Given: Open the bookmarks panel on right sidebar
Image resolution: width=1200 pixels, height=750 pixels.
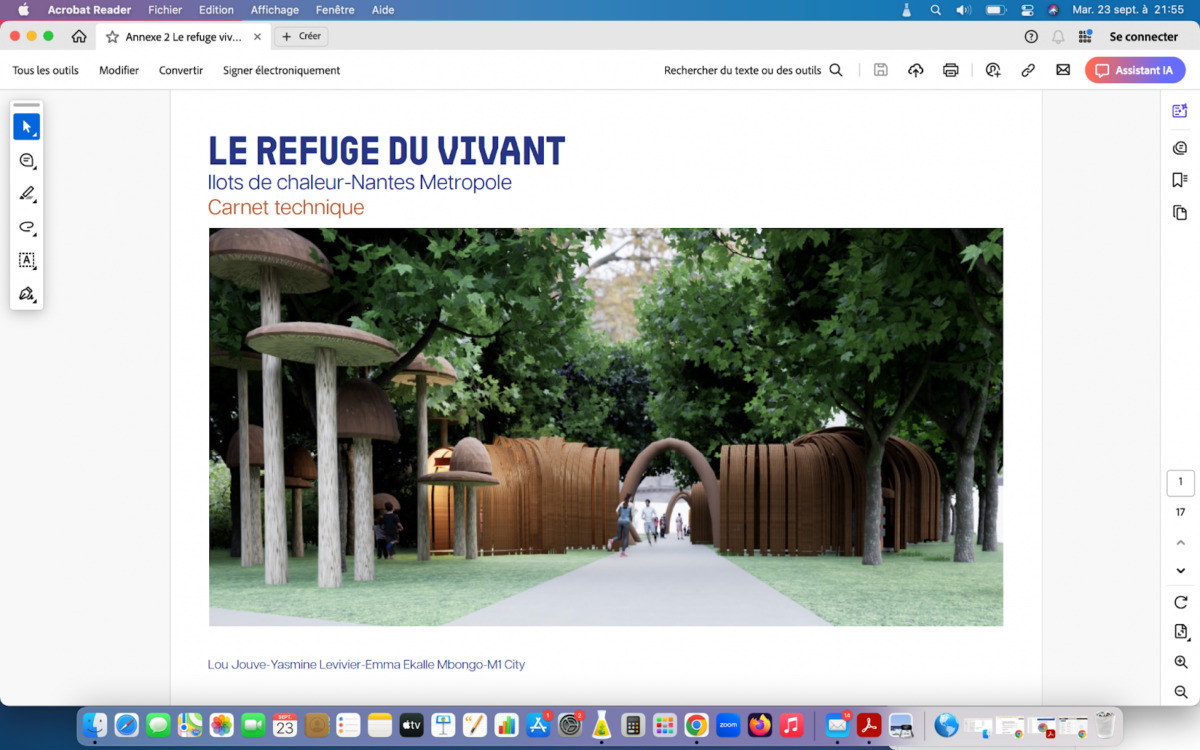Looking at the screenshot, I should pos(1180,180).
